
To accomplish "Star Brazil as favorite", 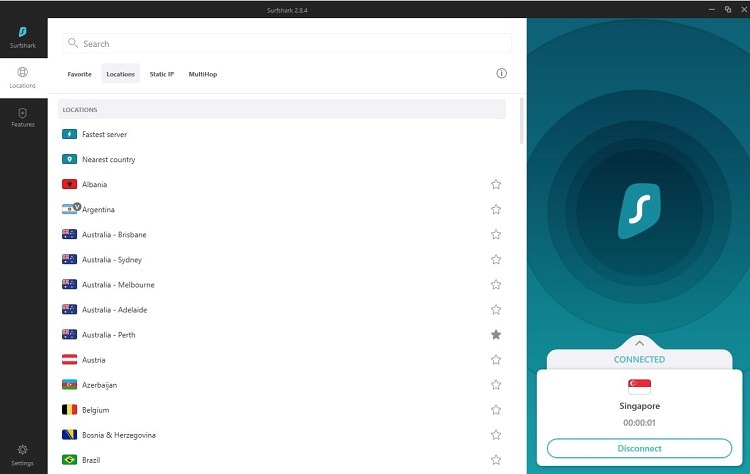I will click(496, 460).
